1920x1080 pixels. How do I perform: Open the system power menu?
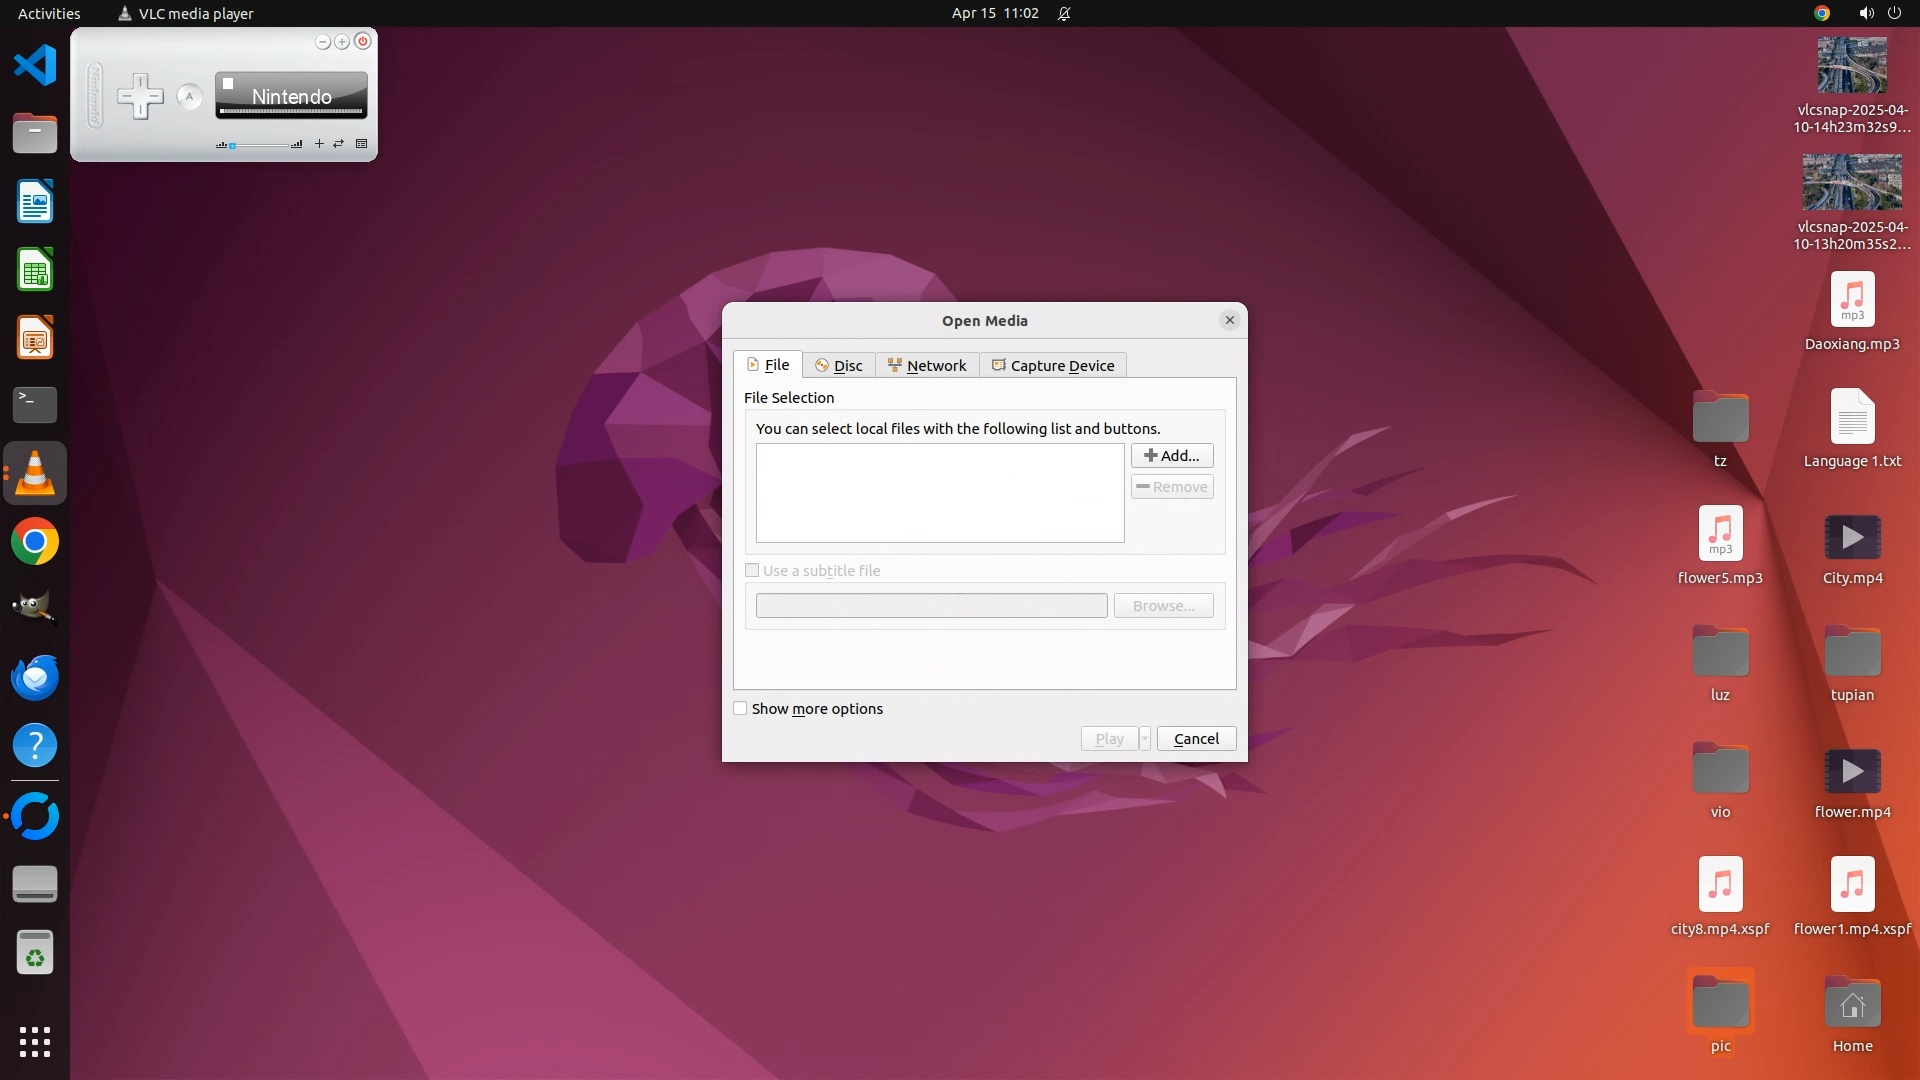[1894, 13]
